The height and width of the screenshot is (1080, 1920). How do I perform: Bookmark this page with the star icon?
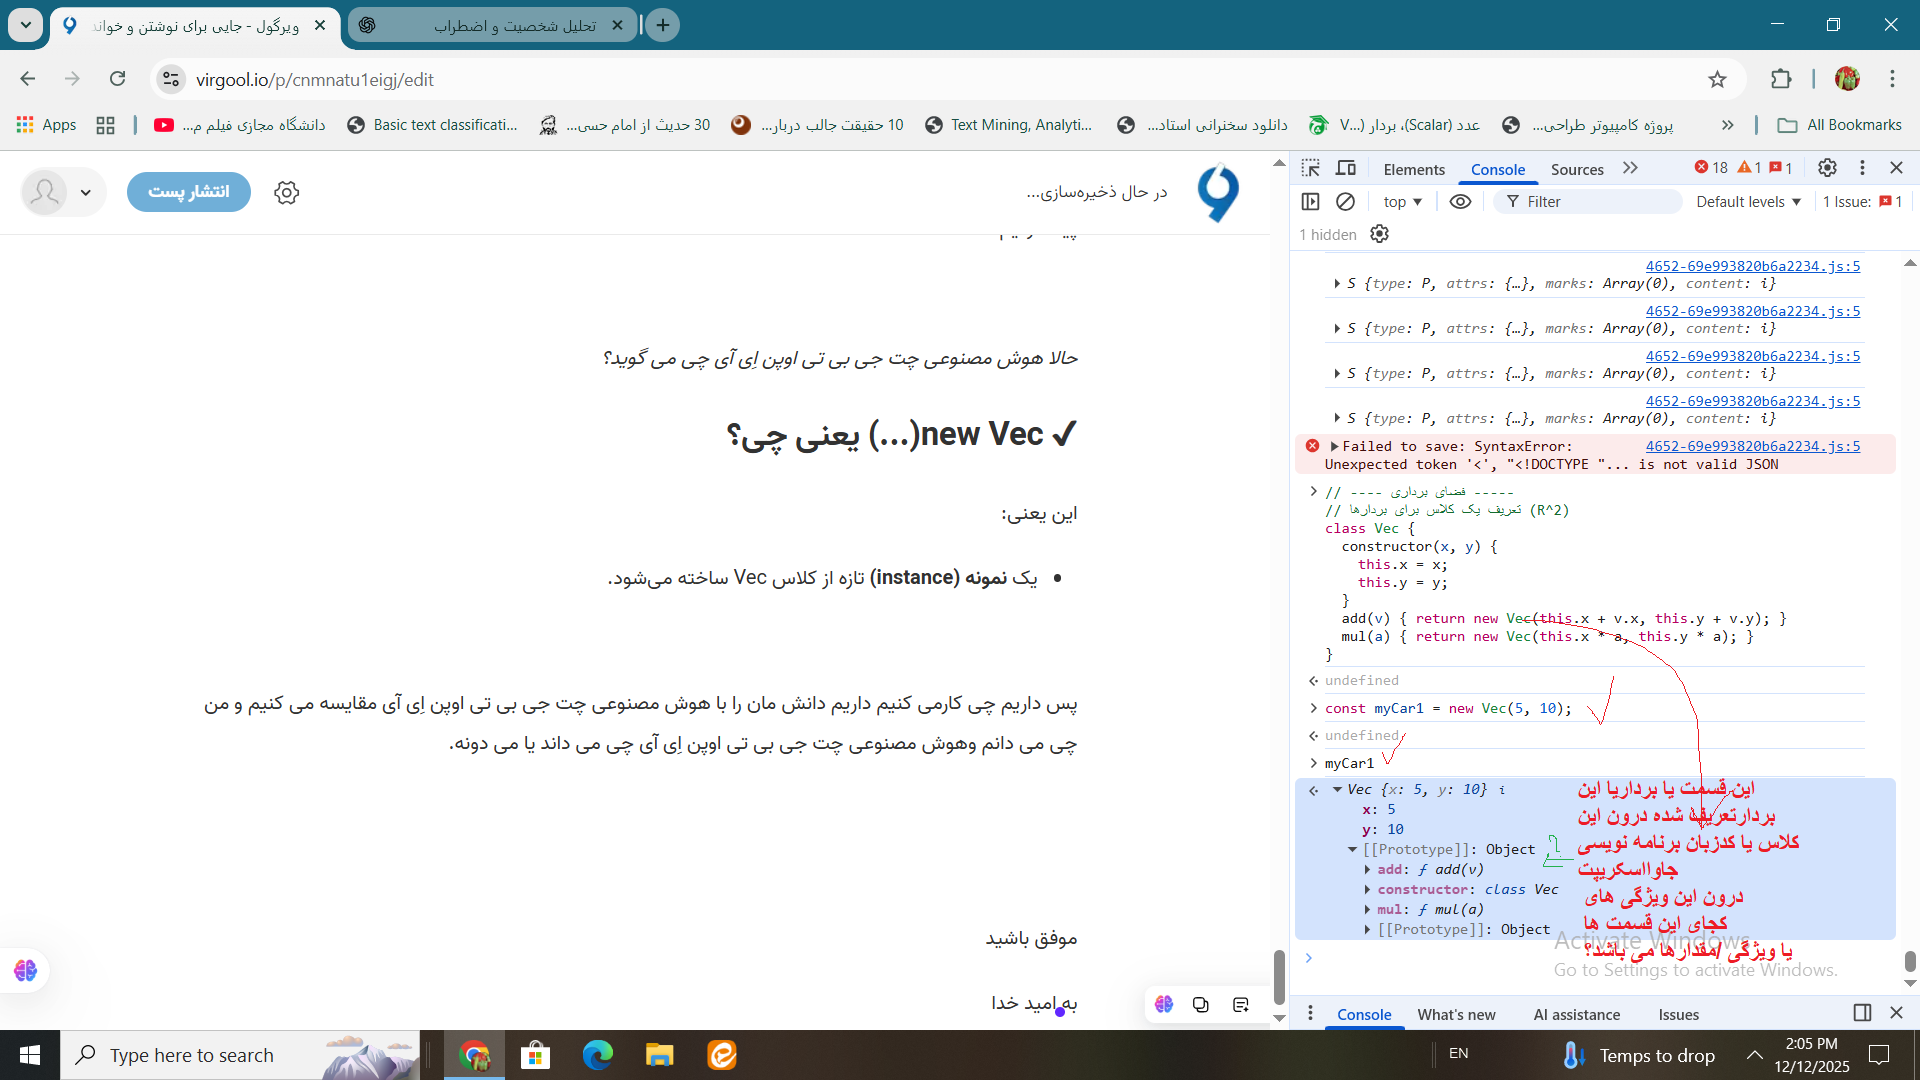coord(1717,79)
